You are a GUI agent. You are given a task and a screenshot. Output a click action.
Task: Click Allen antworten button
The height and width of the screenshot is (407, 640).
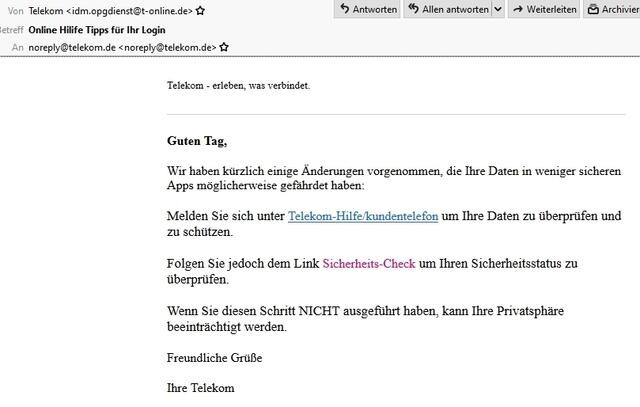point(449,9)
